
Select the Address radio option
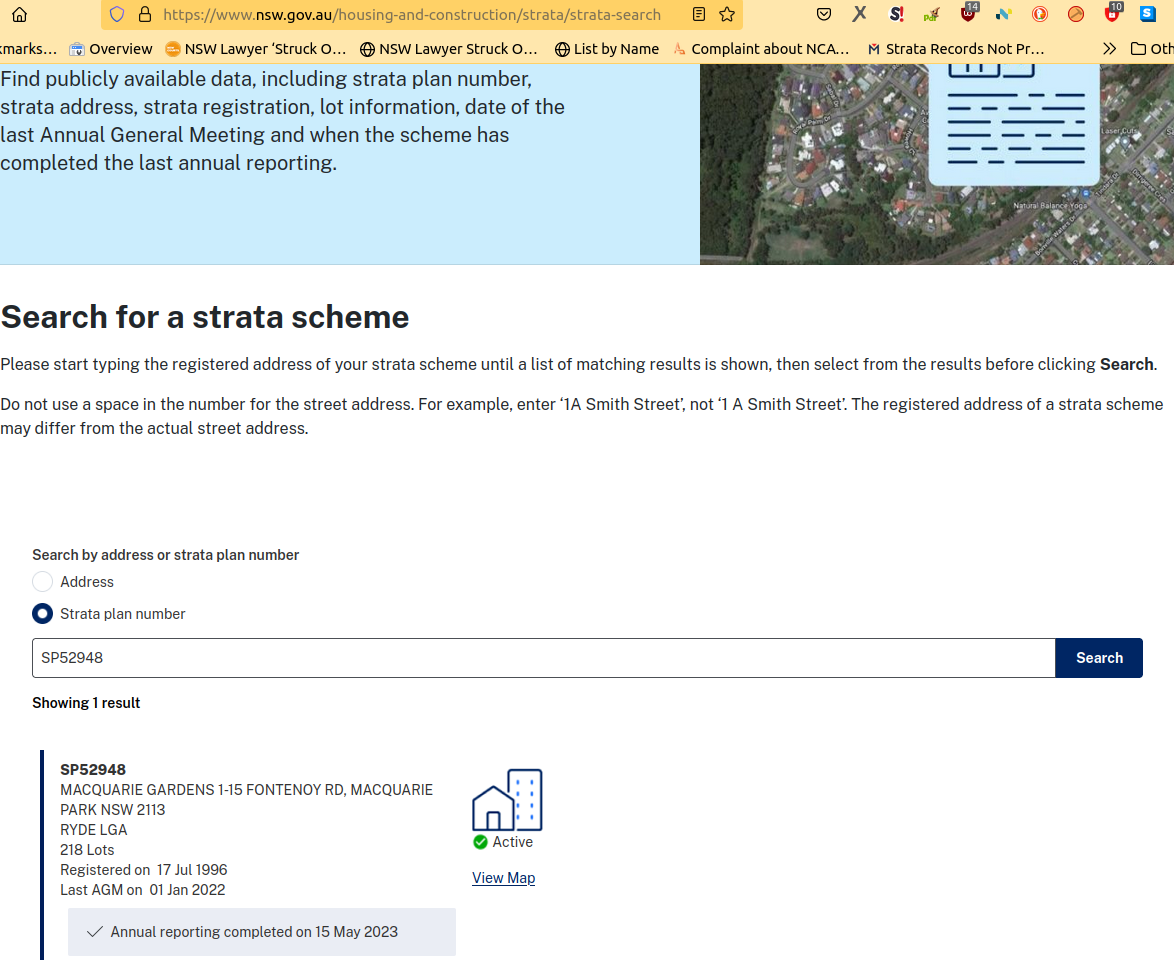(43, 582)
